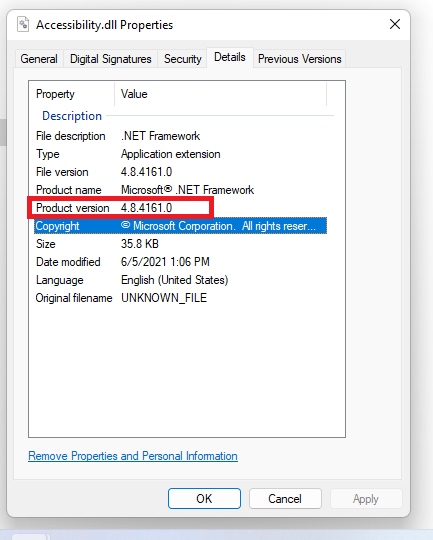Screen dimensions: 433x540
Task: Click the 6/5/2021 1:06 PM value
Action: pyautogui.click(x=165, y=262)
